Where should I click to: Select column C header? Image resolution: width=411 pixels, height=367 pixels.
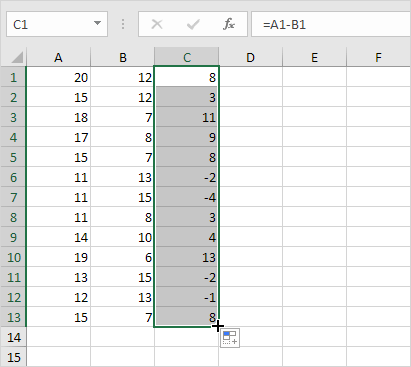[187, 57]
